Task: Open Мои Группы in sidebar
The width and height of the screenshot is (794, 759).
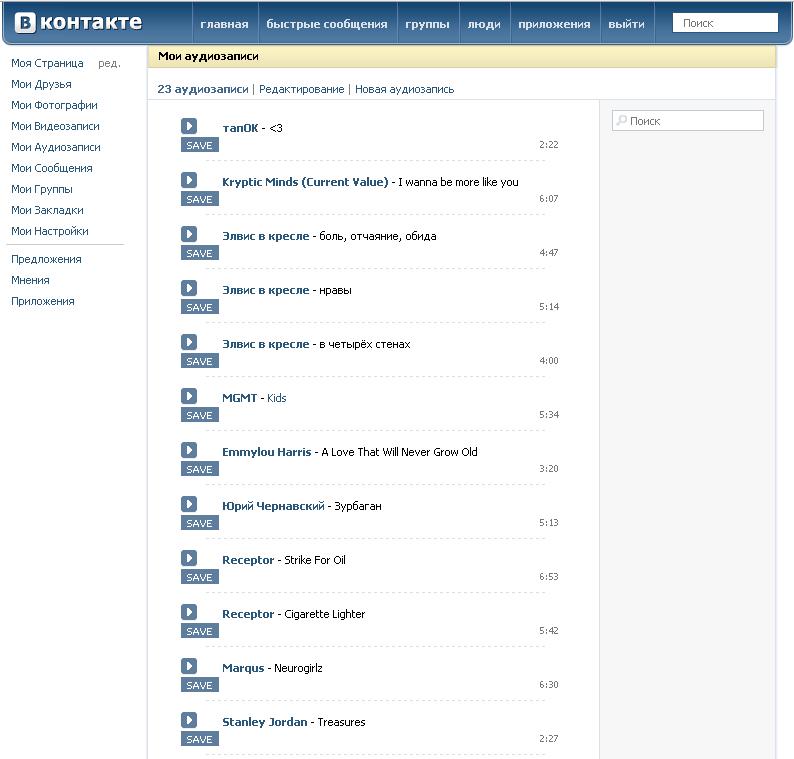Action: pos(42,189)
